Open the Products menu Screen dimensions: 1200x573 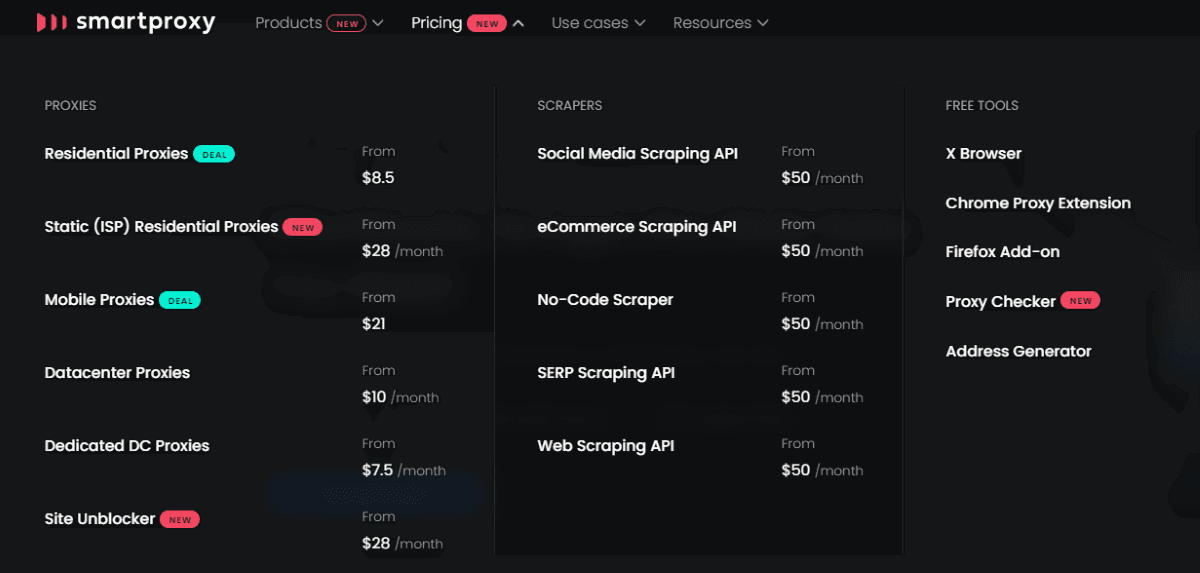pos(288,23)
